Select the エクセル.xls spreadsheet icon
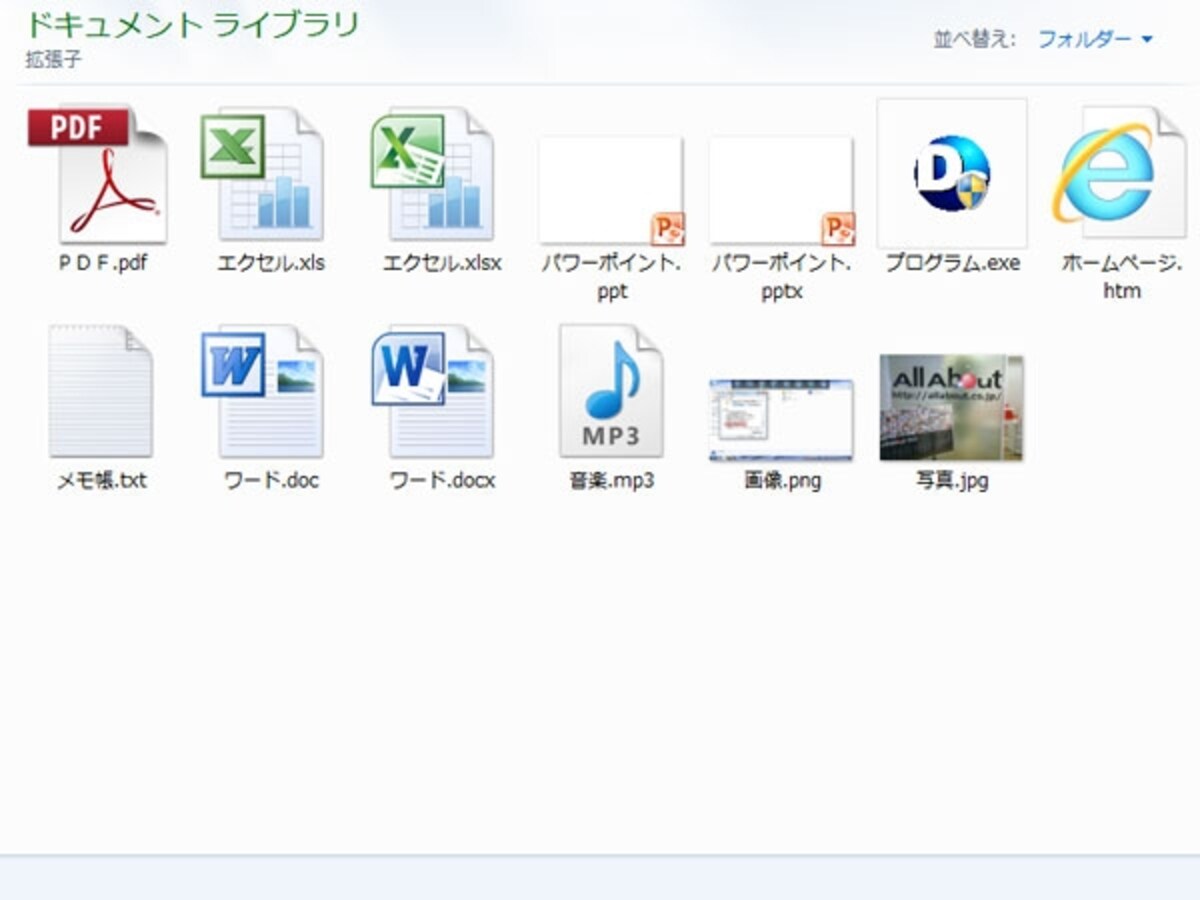 262,174
